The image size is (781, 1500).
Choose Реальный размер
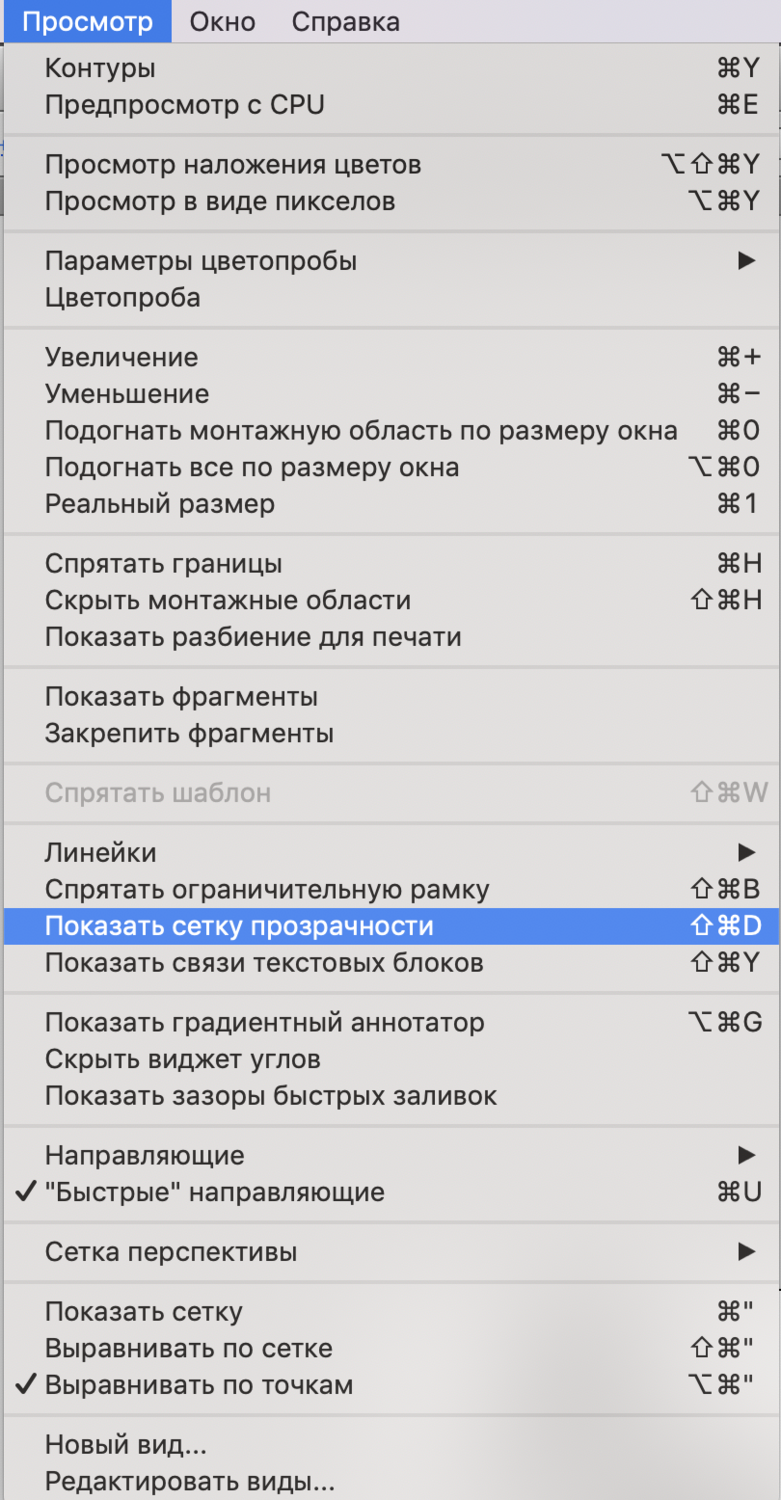pyautogui.click(x=159, y=503)
